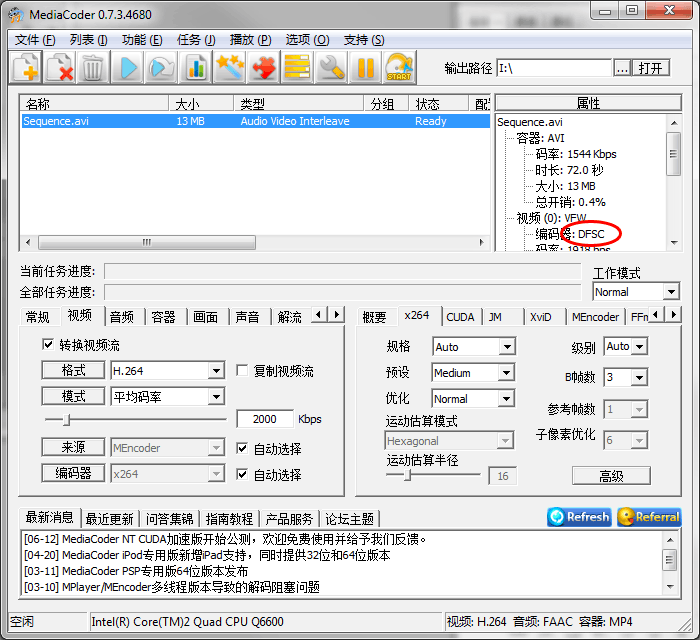The width and height of the screenshot is (700, 640).
Task: Click the bar chart statistics icon
Action: point(196,67)
